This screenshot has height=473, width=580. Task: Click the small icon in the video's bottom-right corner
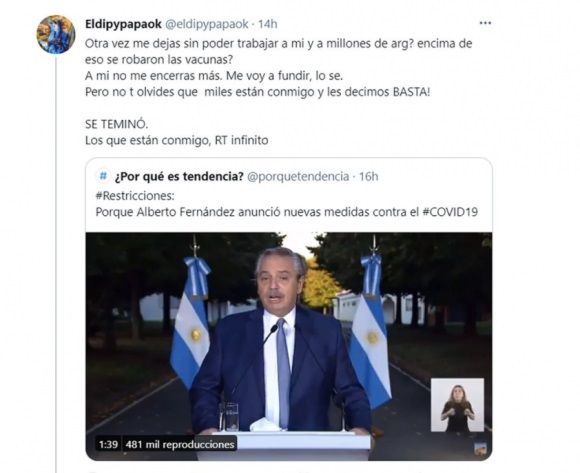click(480, 448)
